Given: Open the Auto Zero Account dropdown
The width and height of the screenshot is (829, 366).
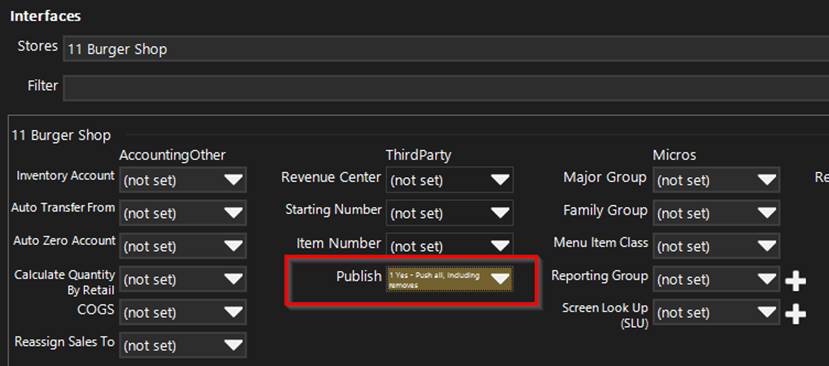Looking at the screenshot, I should click(183, 246).
